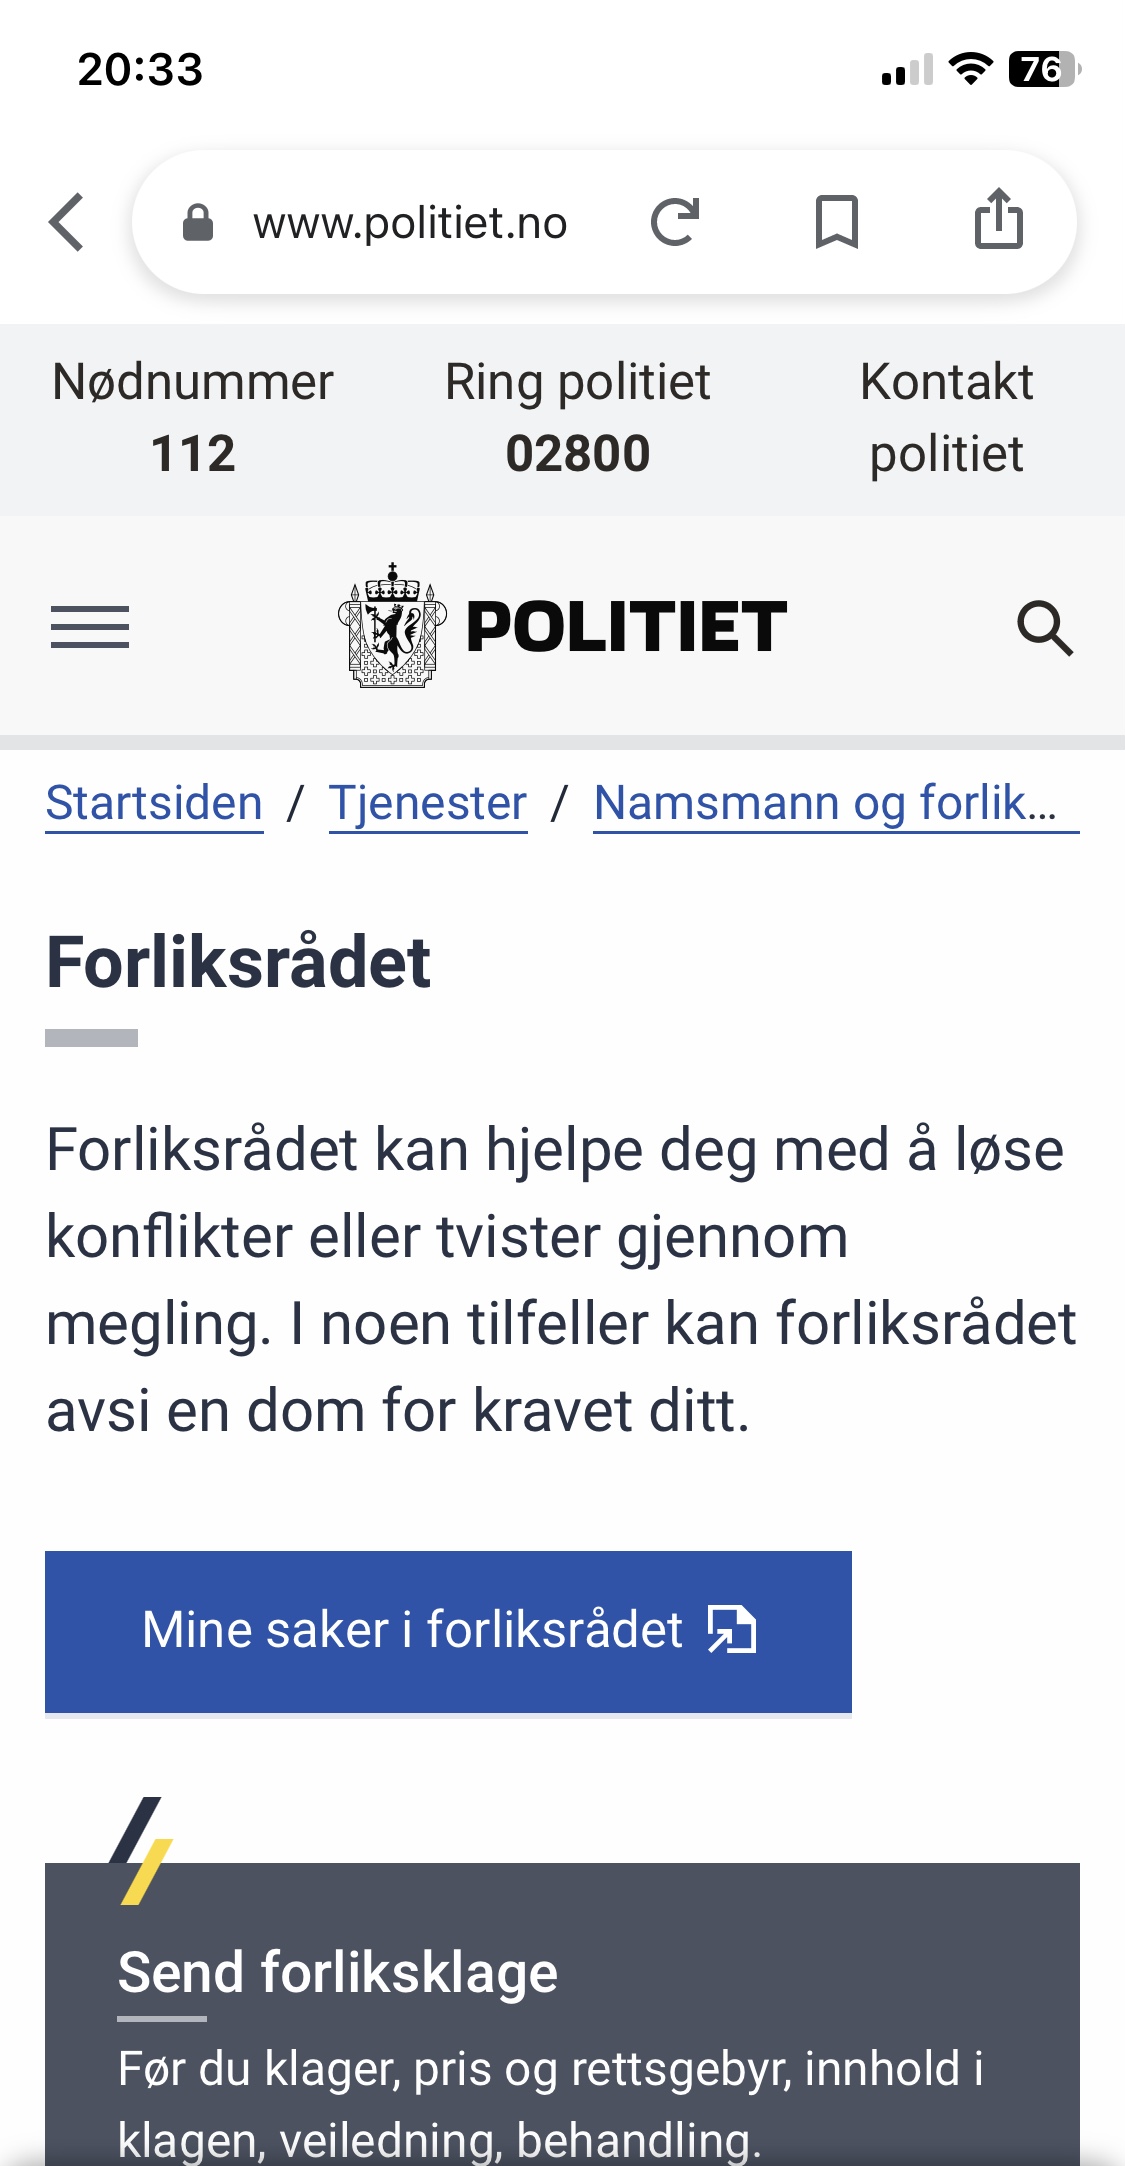Go to Startsiden breadcrumb
1125x2166 pixels.
[x=154, y=804]
